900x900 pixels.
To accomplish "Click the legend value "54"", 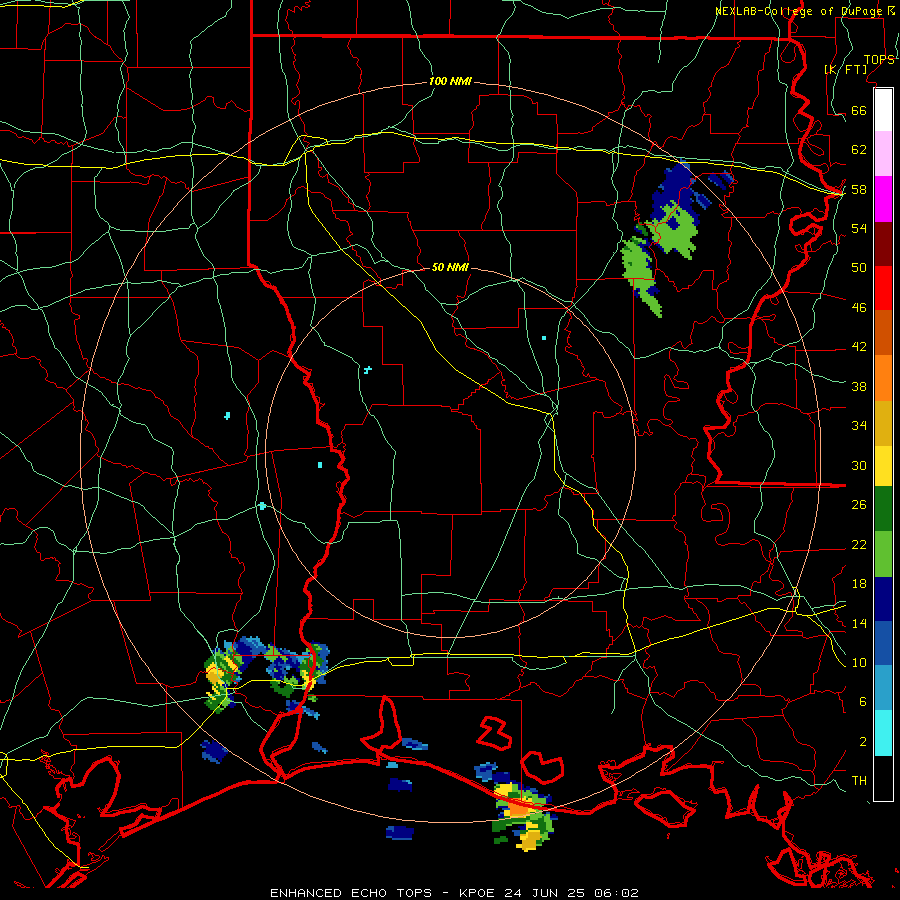I will [x=859, y=228].
